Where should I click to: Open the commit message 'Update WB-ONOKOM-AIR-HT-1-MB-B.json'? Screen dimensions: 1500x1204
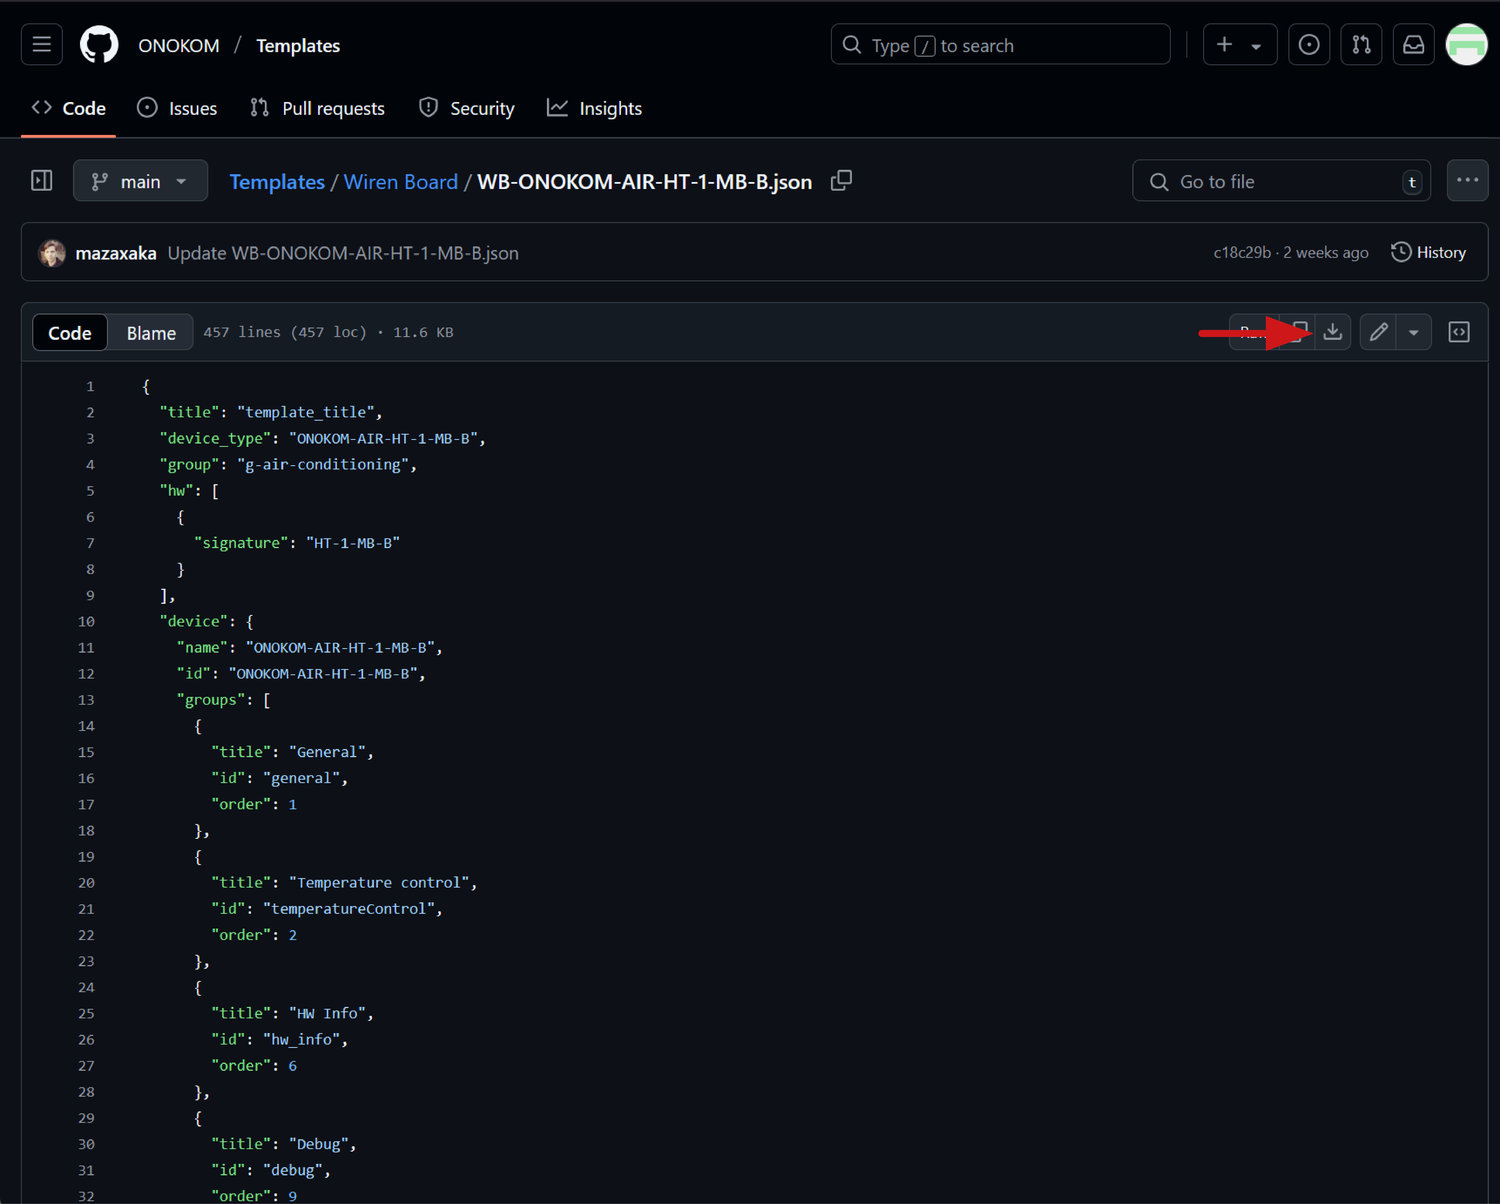point(343,253)
